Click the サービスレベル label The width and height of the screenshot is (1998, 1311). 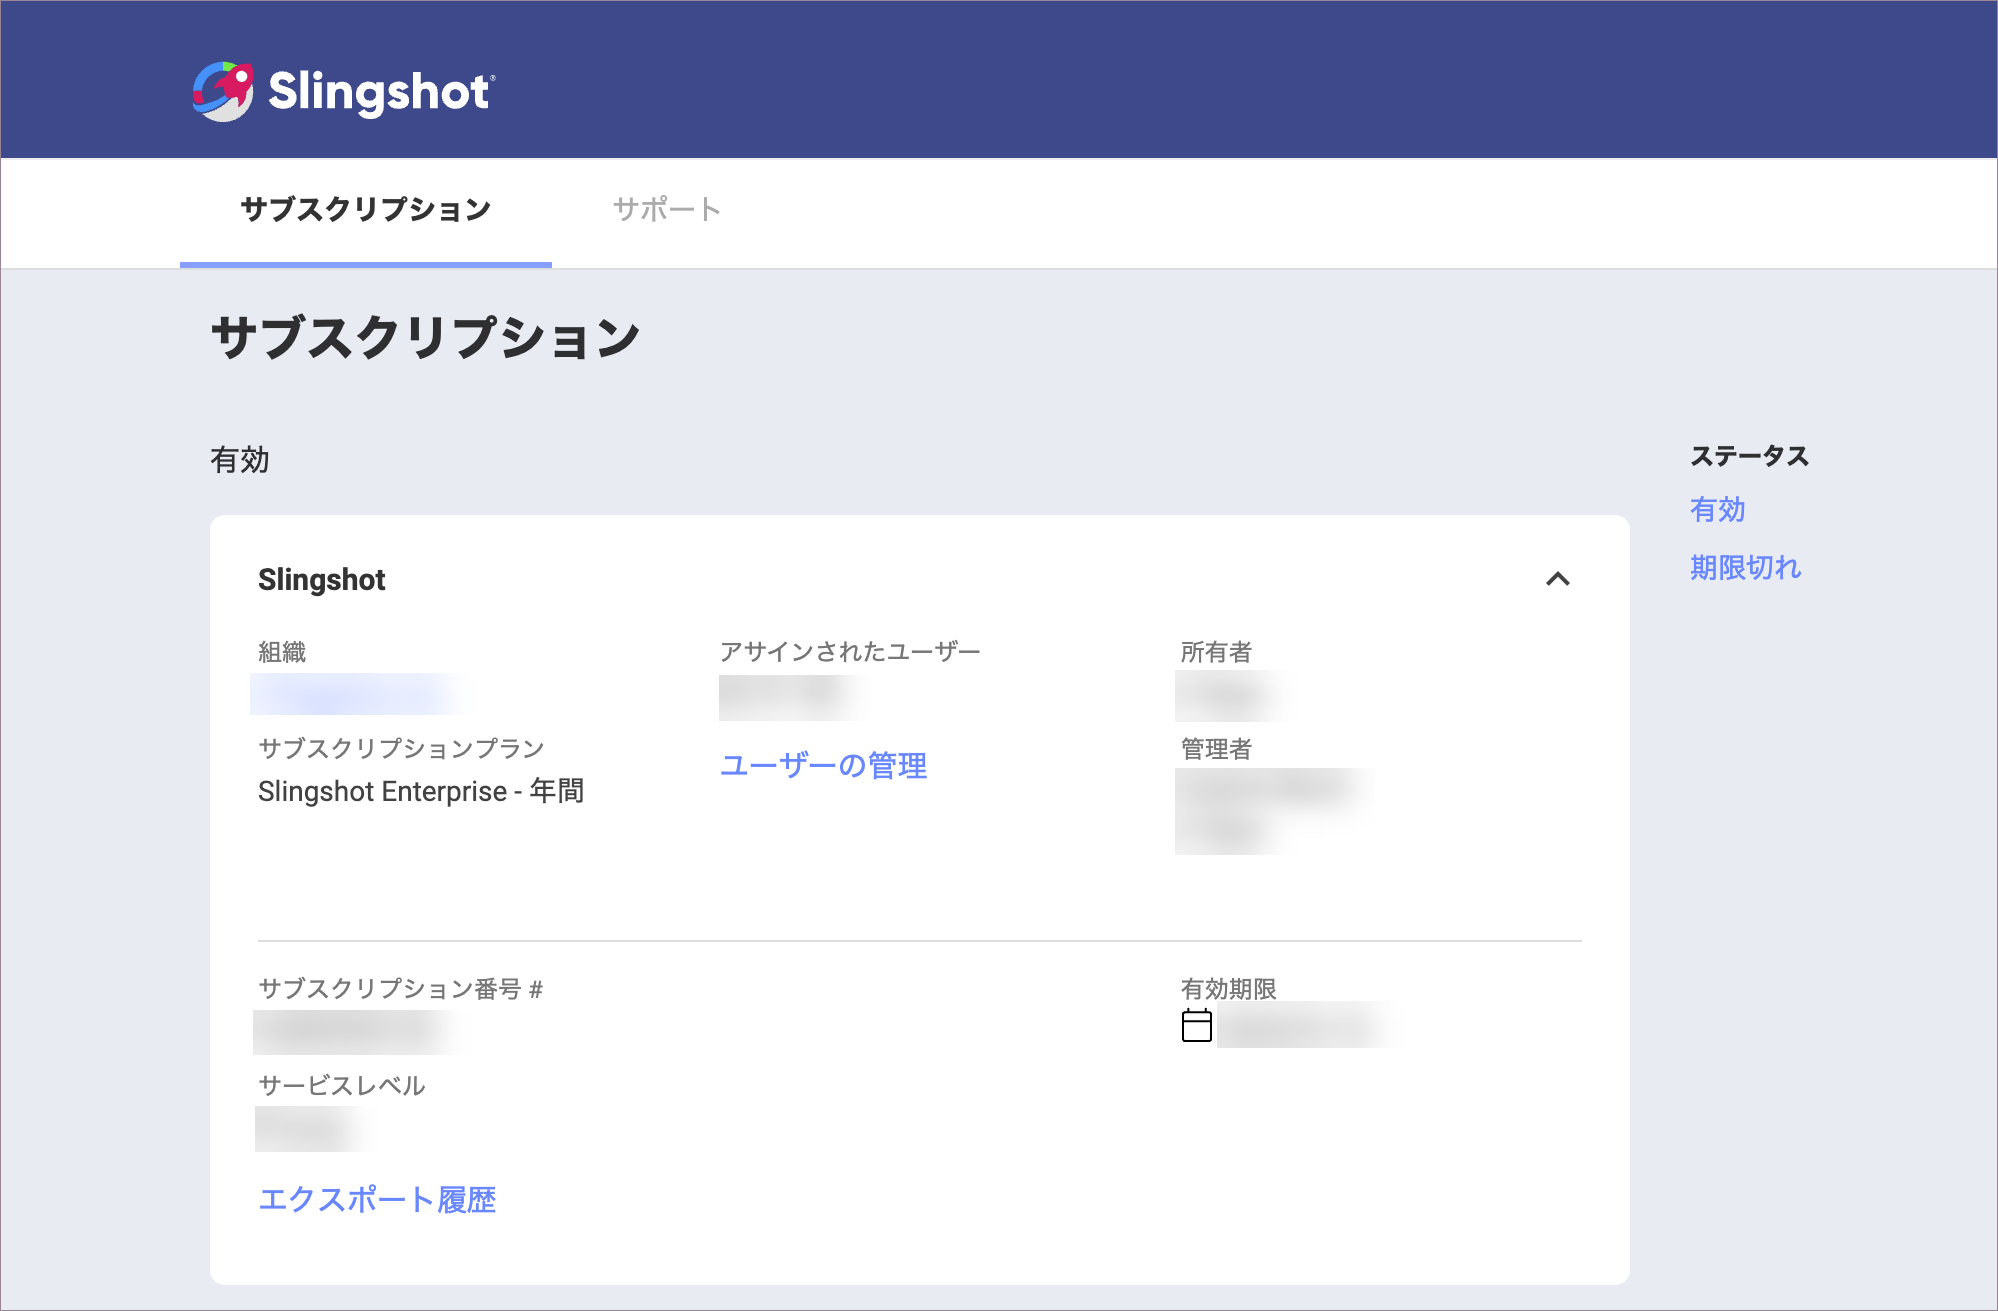point(342,1085)
